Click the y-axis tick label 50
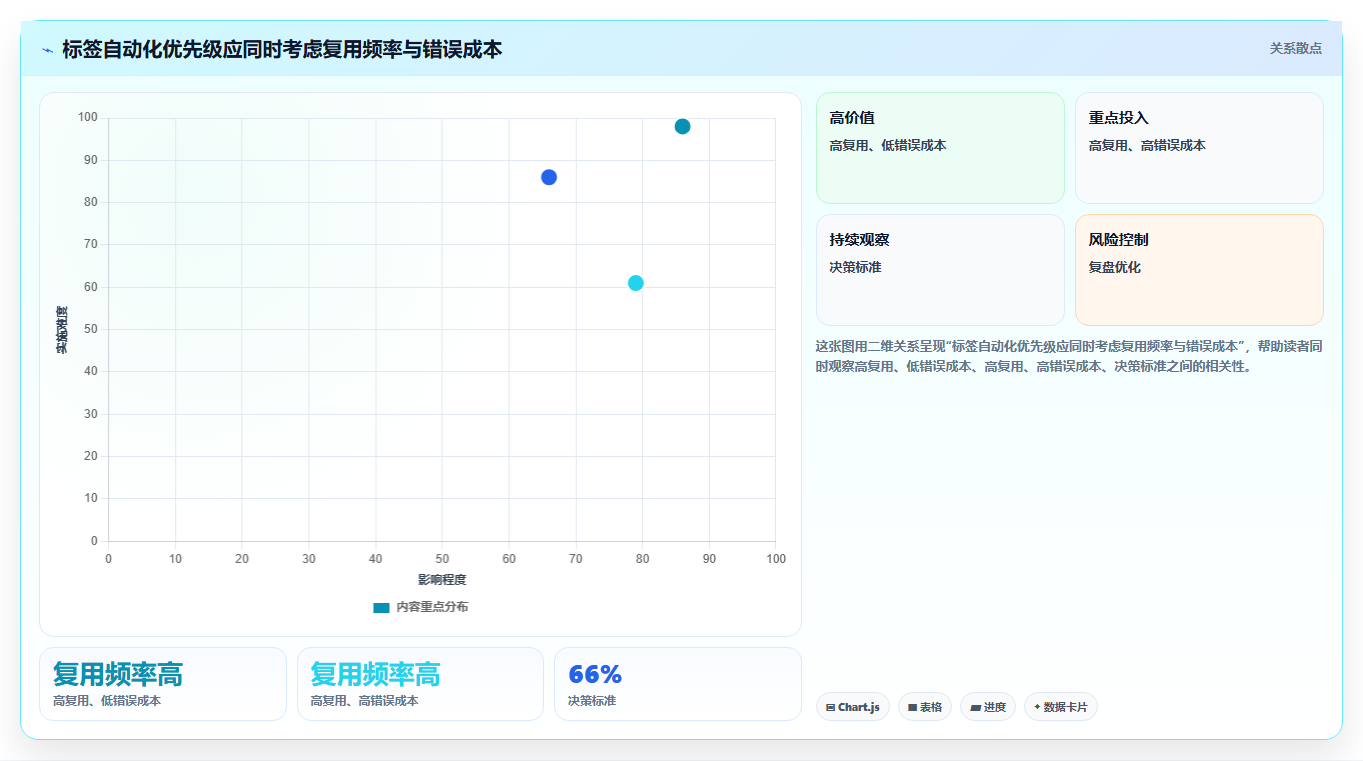Viewport: 1363px width, 761px height. coord(91,329)
